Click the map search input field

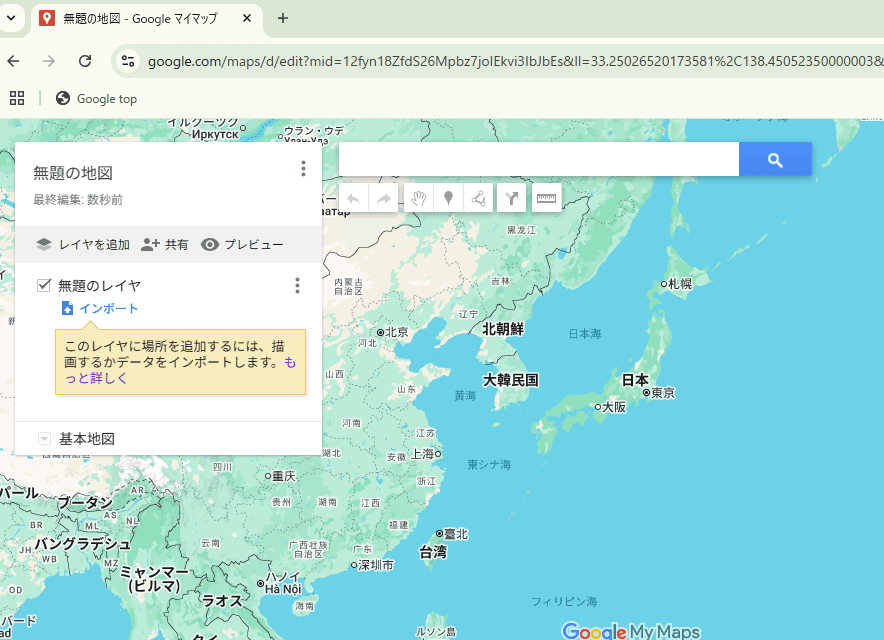tap(538, 160)
